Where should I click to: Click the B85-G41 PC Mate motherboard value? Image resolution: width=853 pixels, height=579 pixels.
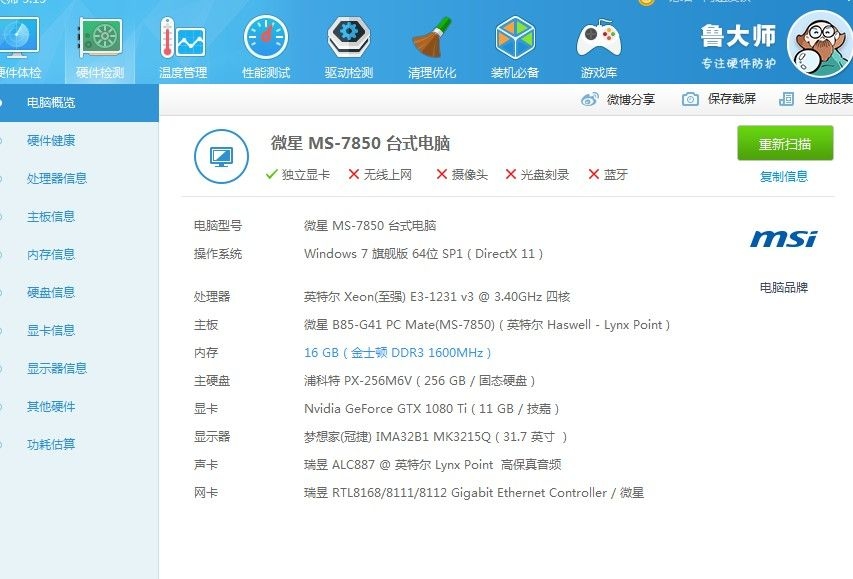coord(487,325)
